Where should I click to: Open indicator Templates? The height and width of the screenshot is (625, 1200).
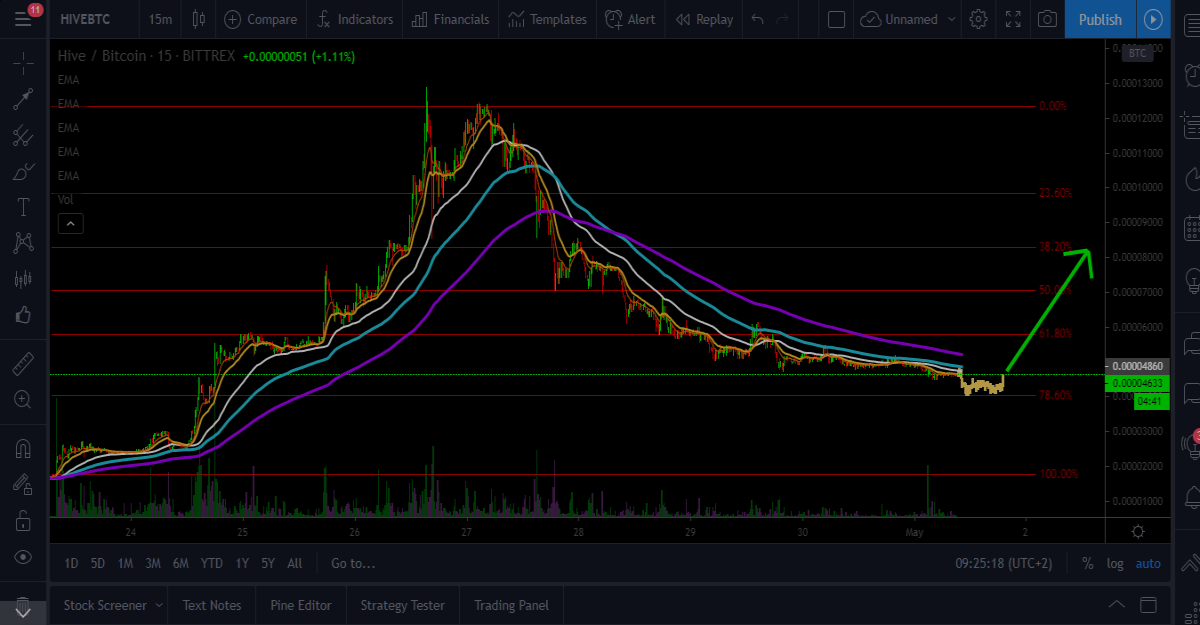547,19
